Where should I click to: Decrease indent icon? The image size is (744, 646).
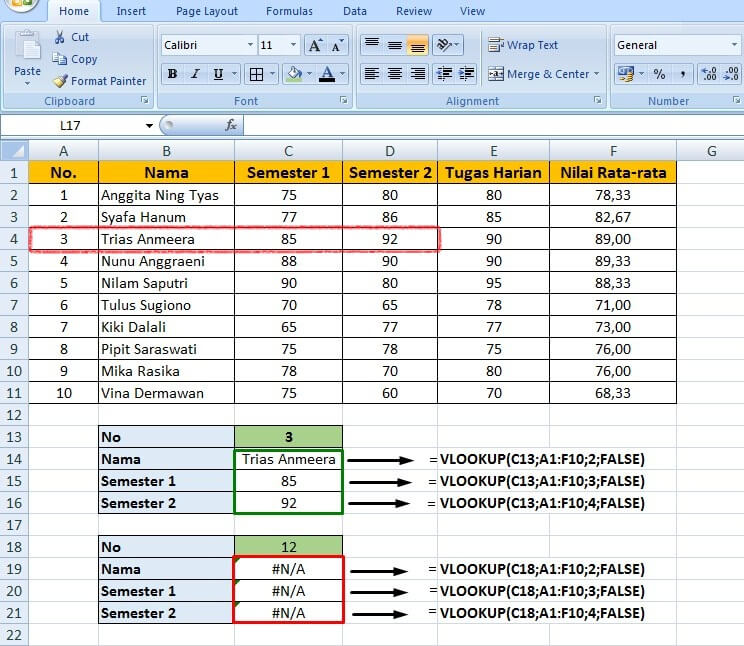(444, 74)
